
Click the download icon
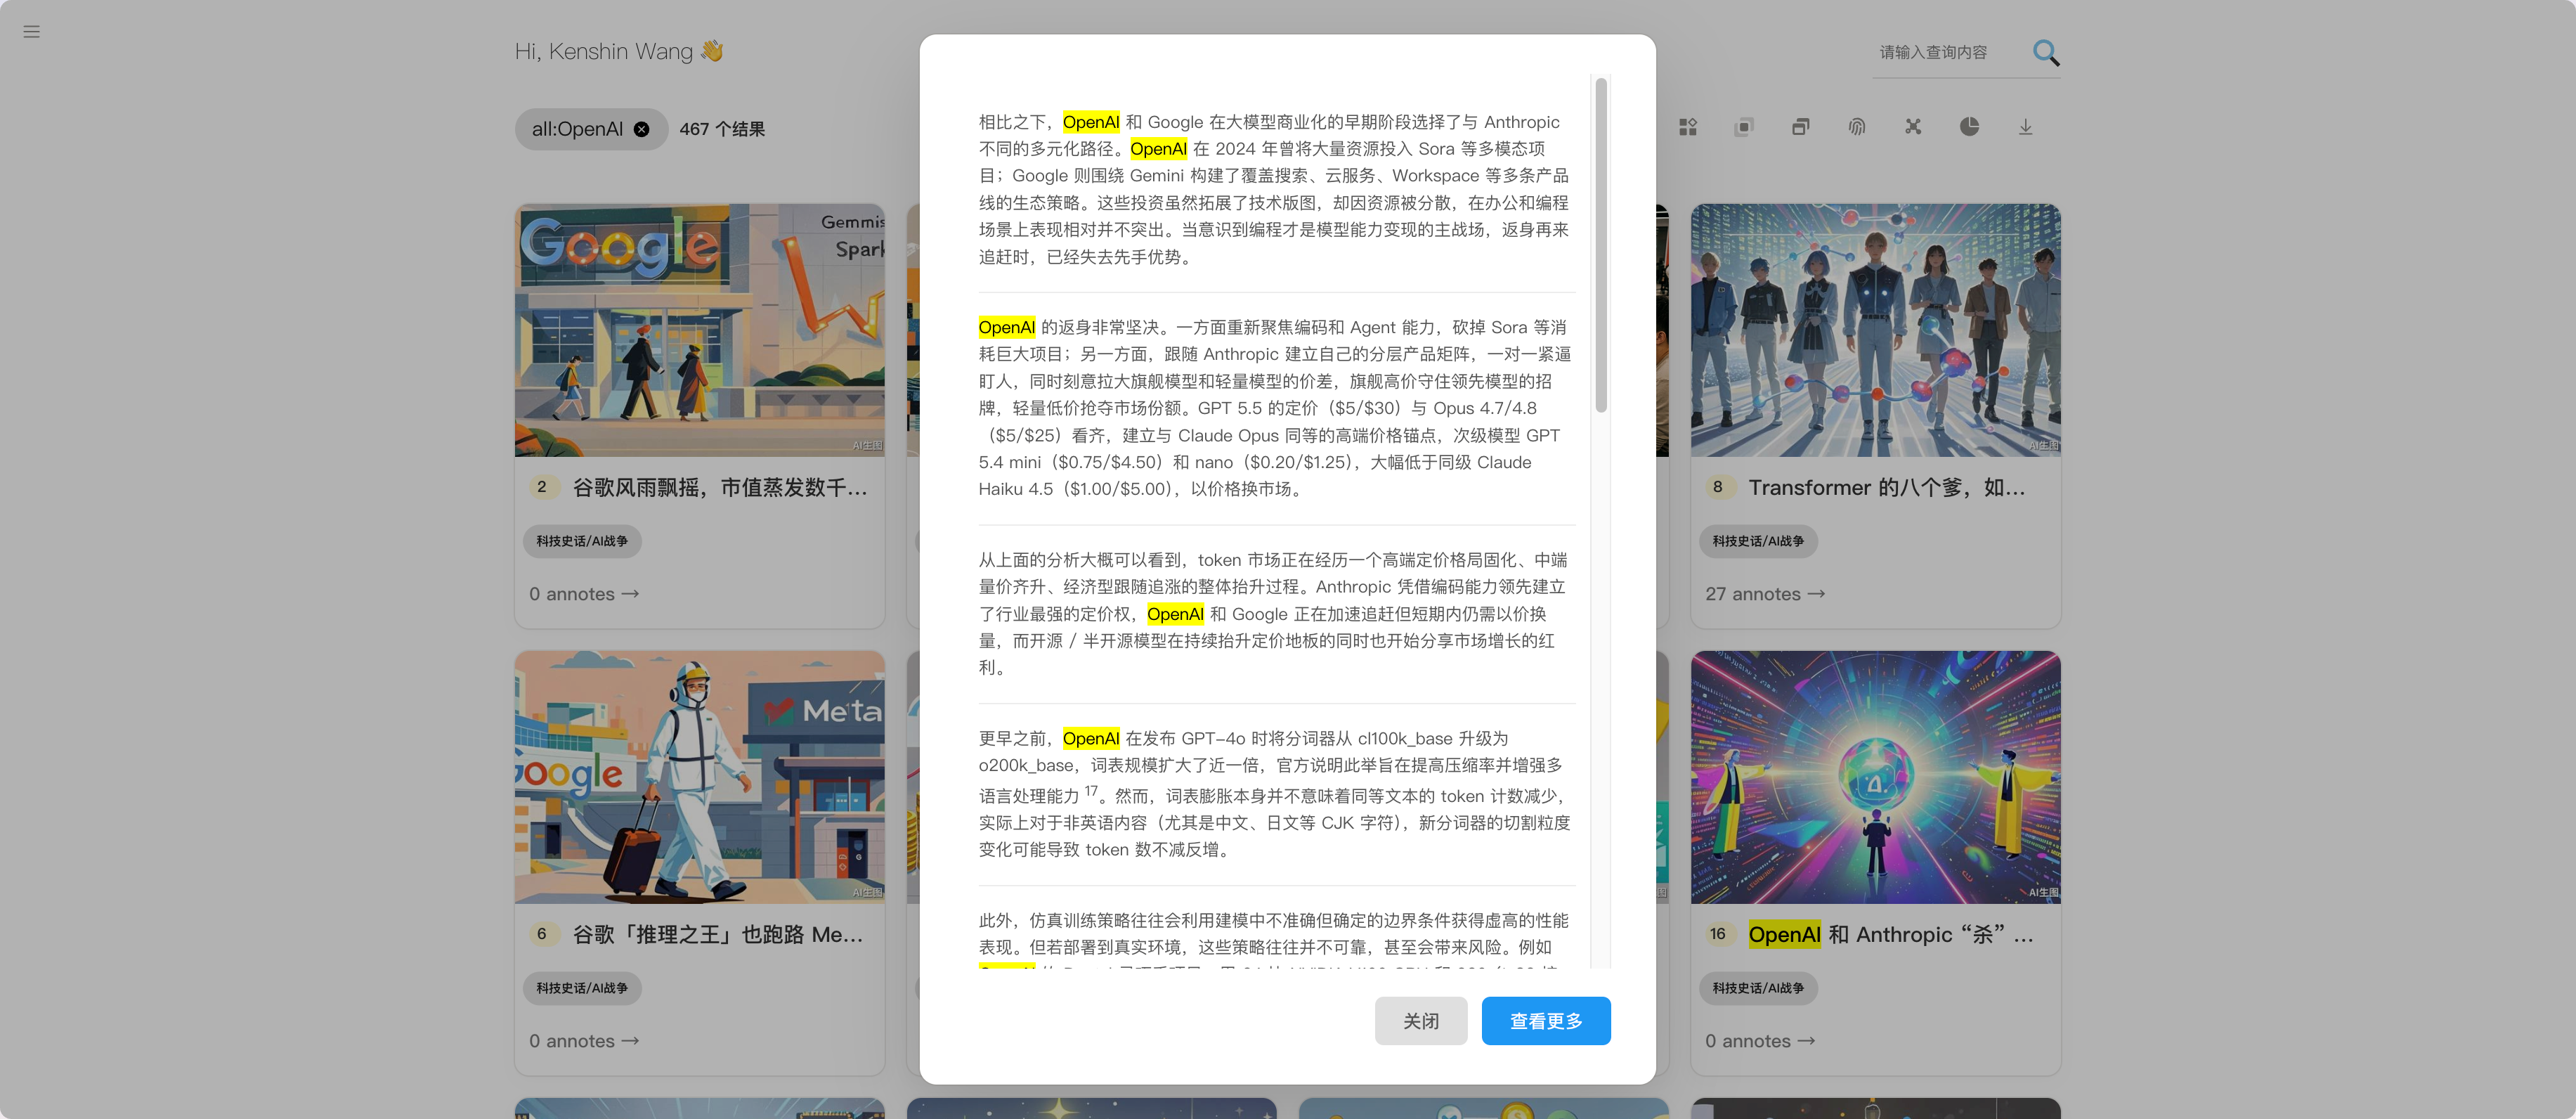2025,127
